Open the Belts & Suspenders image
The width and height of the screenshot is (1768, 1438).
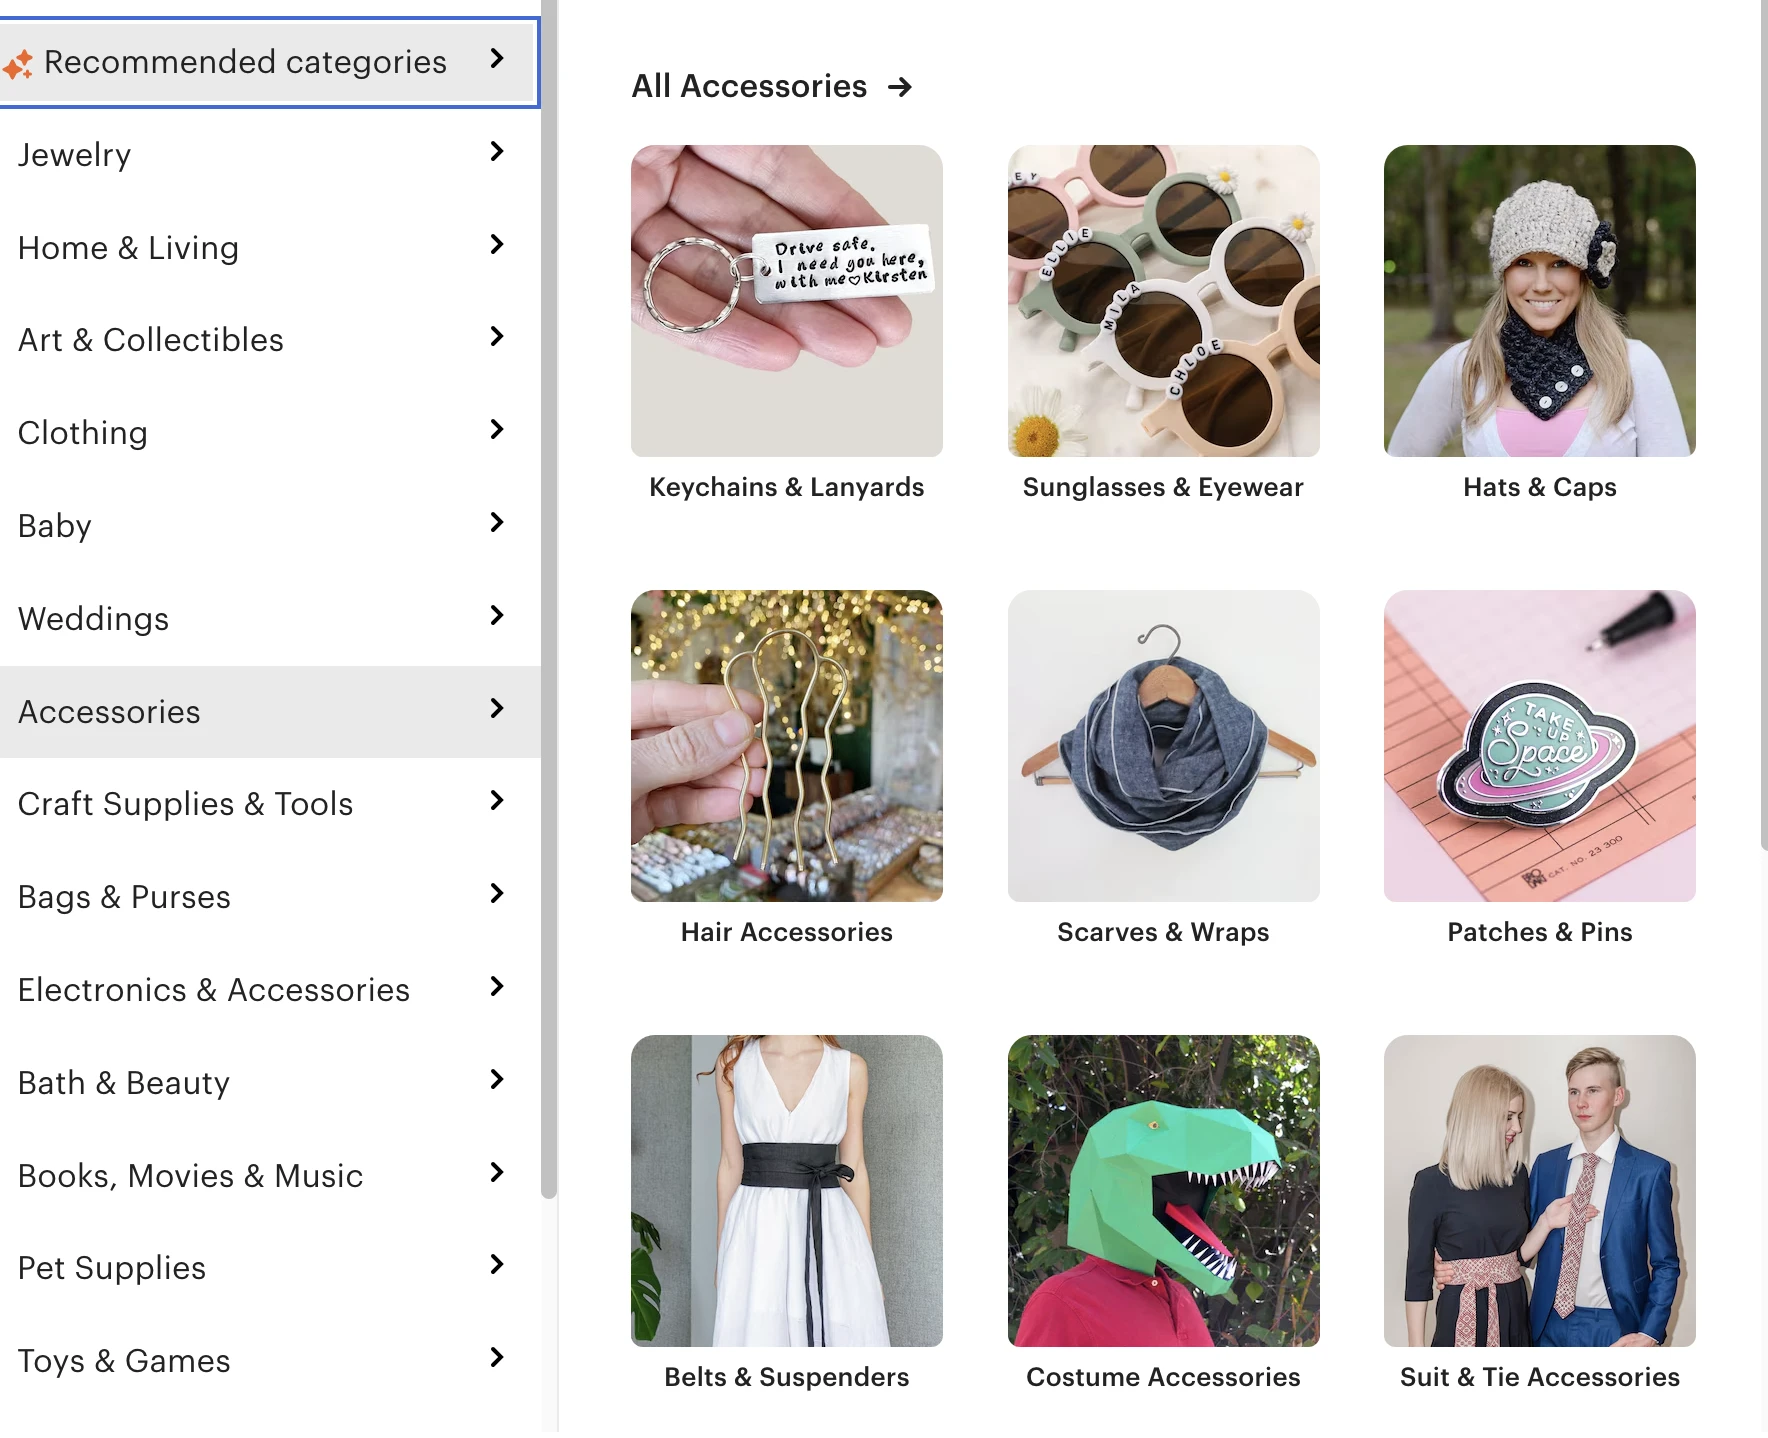point(786,1190)
